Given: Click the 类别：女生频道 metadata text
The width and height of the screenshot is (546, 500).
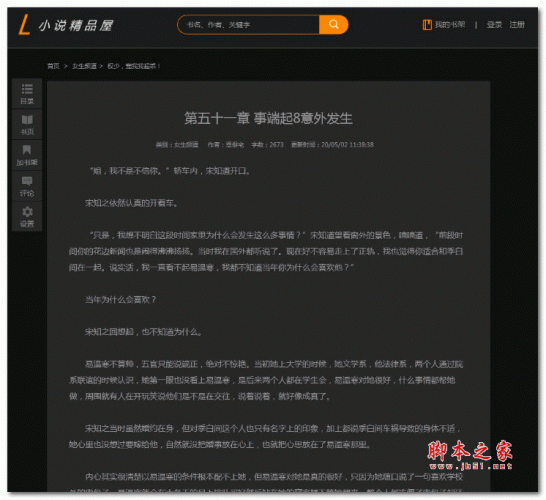Looking at the screenshot, I should coord(177,144).
